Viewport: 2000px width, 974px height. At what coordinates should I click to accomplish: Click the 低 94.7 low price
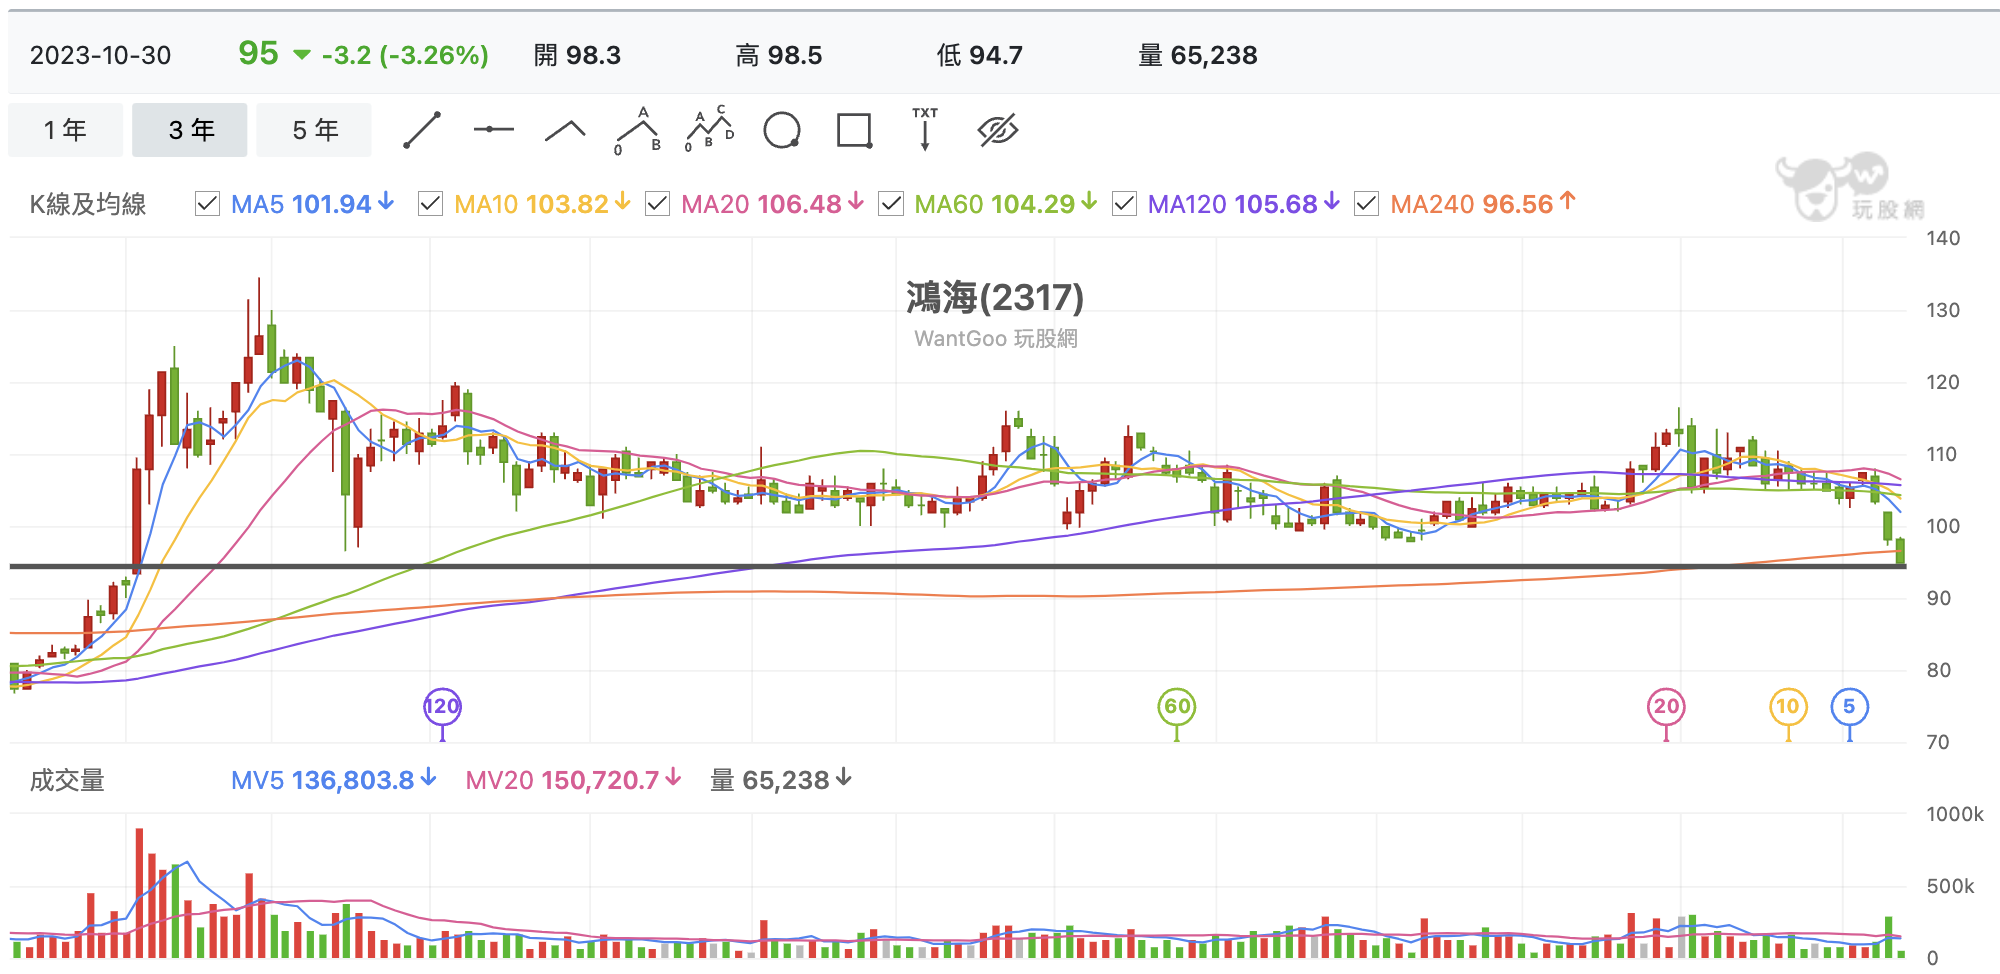click(980, 55)
